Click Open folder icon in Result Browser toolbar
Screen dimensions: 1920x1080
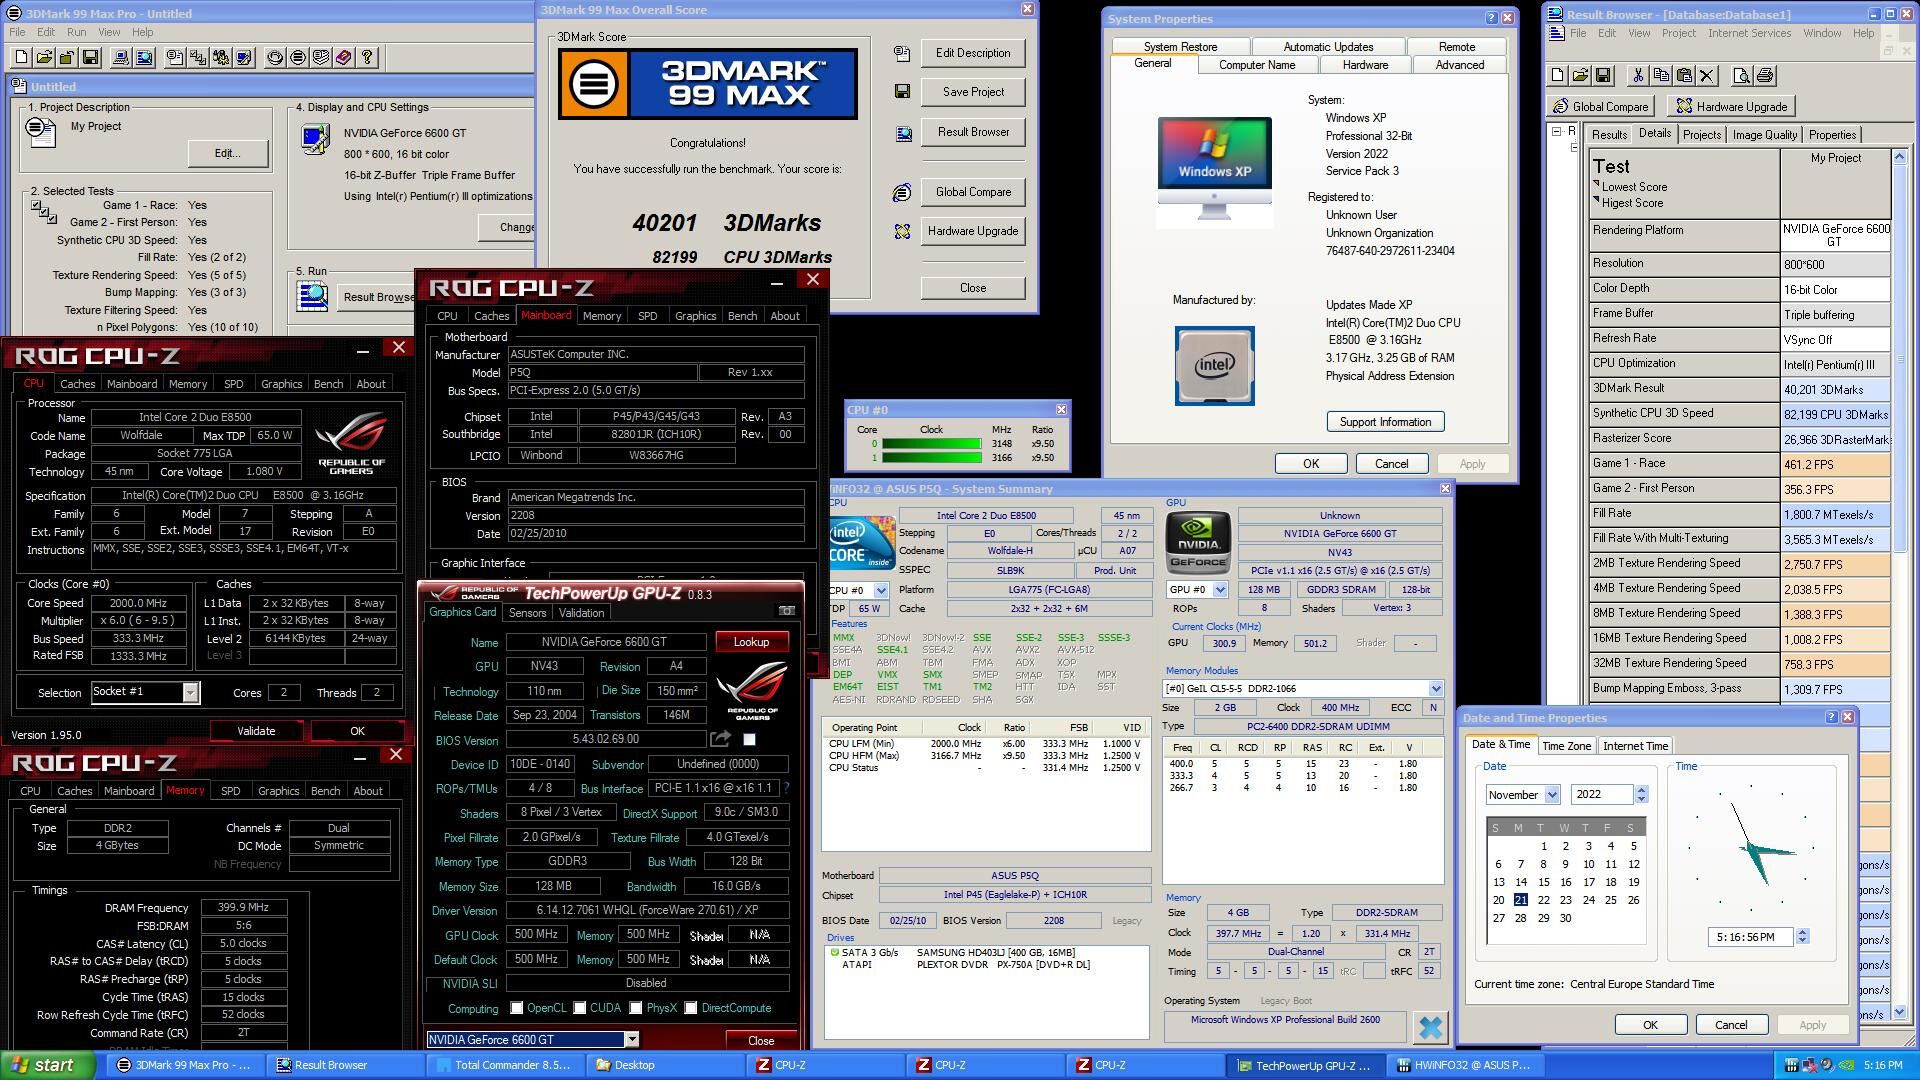tap(1580, 75)
